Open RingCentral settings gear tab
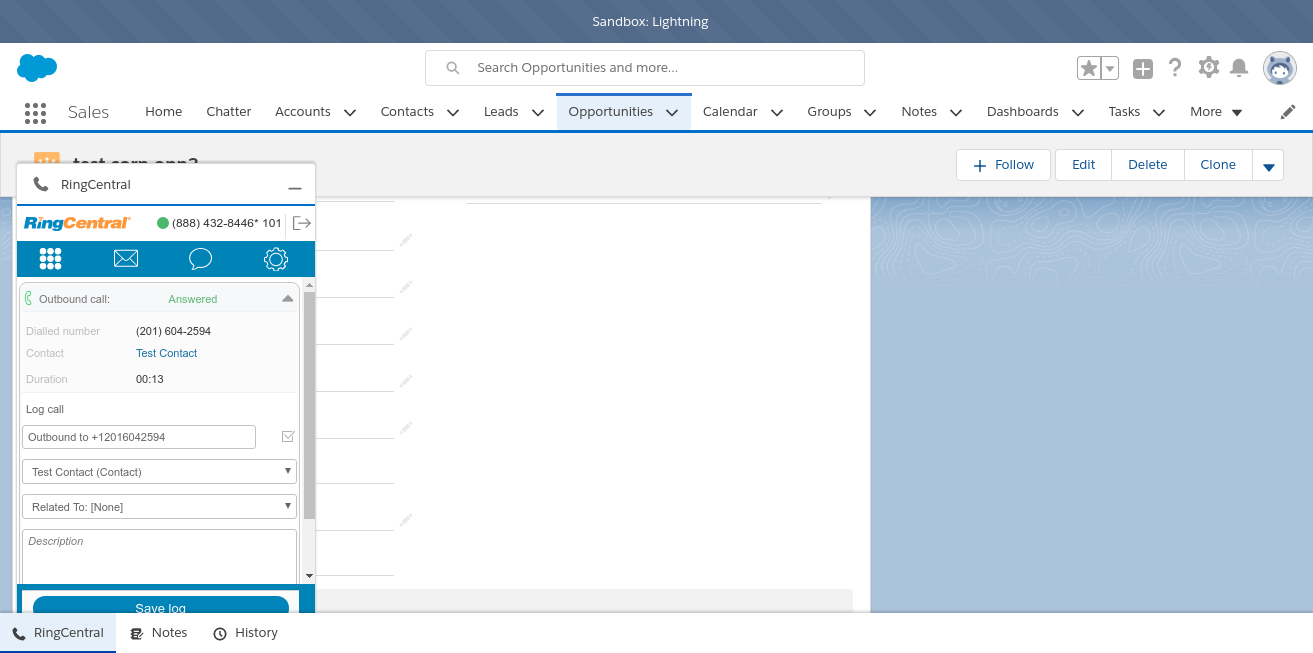The image size is (1313, 653). (276, 259)
